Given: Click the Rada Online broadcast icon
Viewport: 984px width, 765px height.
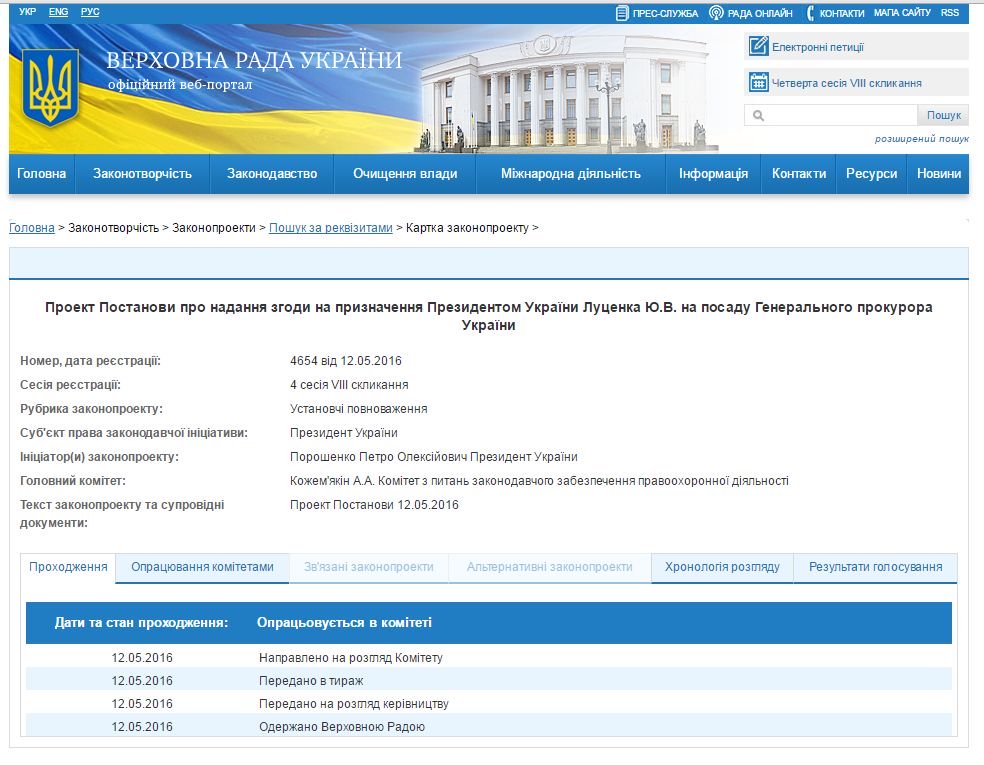Looking at the screenshot, I should 716,13.
